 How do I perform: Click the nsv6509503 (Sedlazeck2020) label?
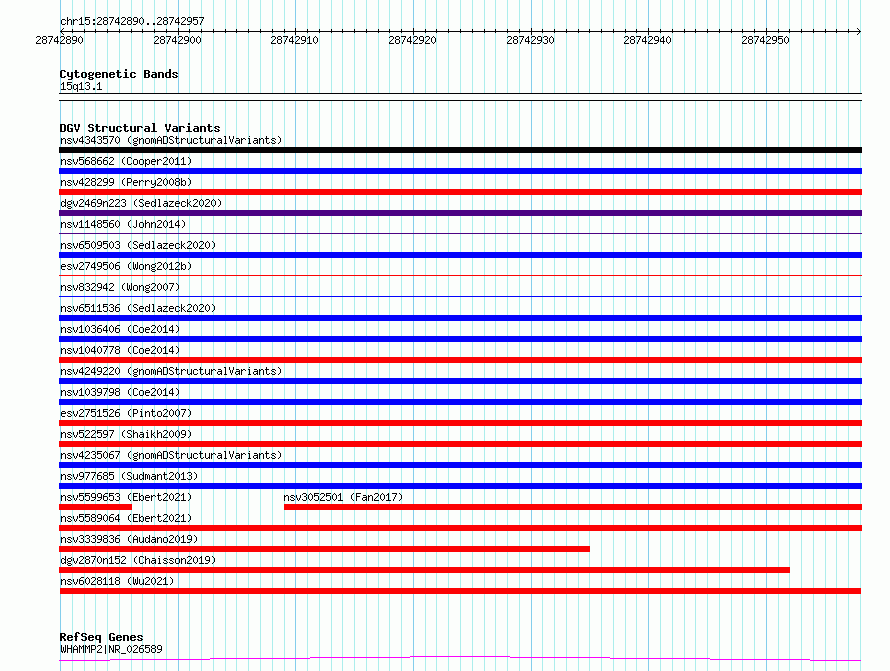(138, 245)
